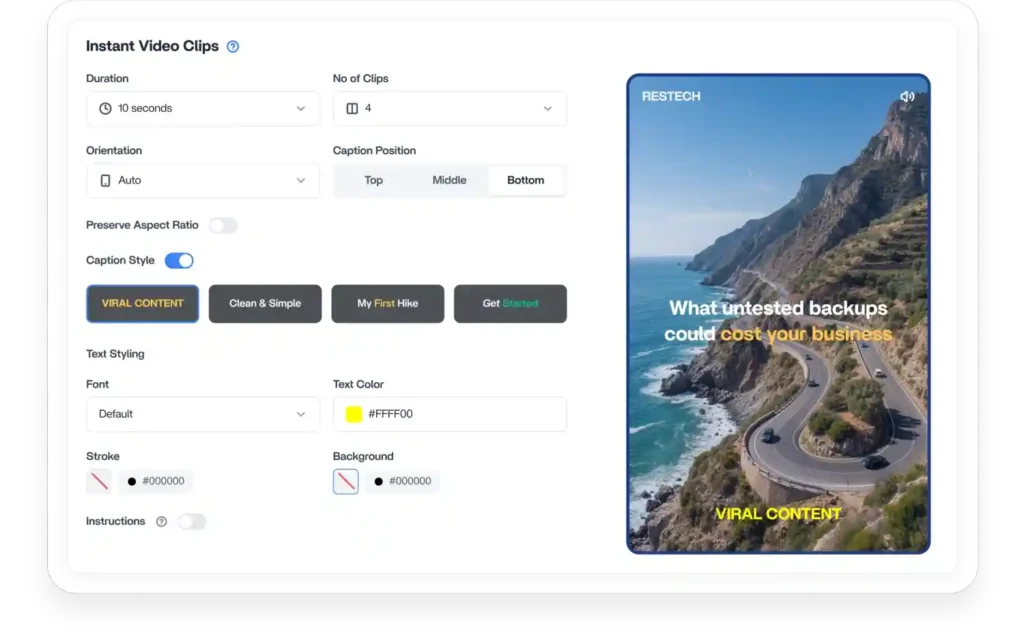Set caption position to Top
The image size is (1024, 638).
click(374, 180)
